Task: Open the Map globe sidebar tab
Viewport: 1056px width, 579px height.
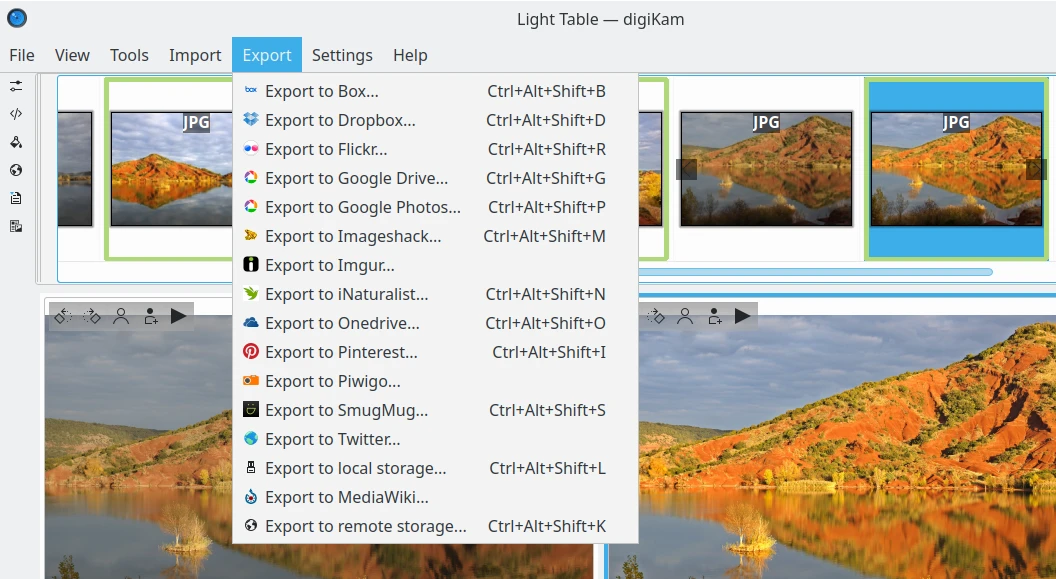Action: [x=16, y=170]
